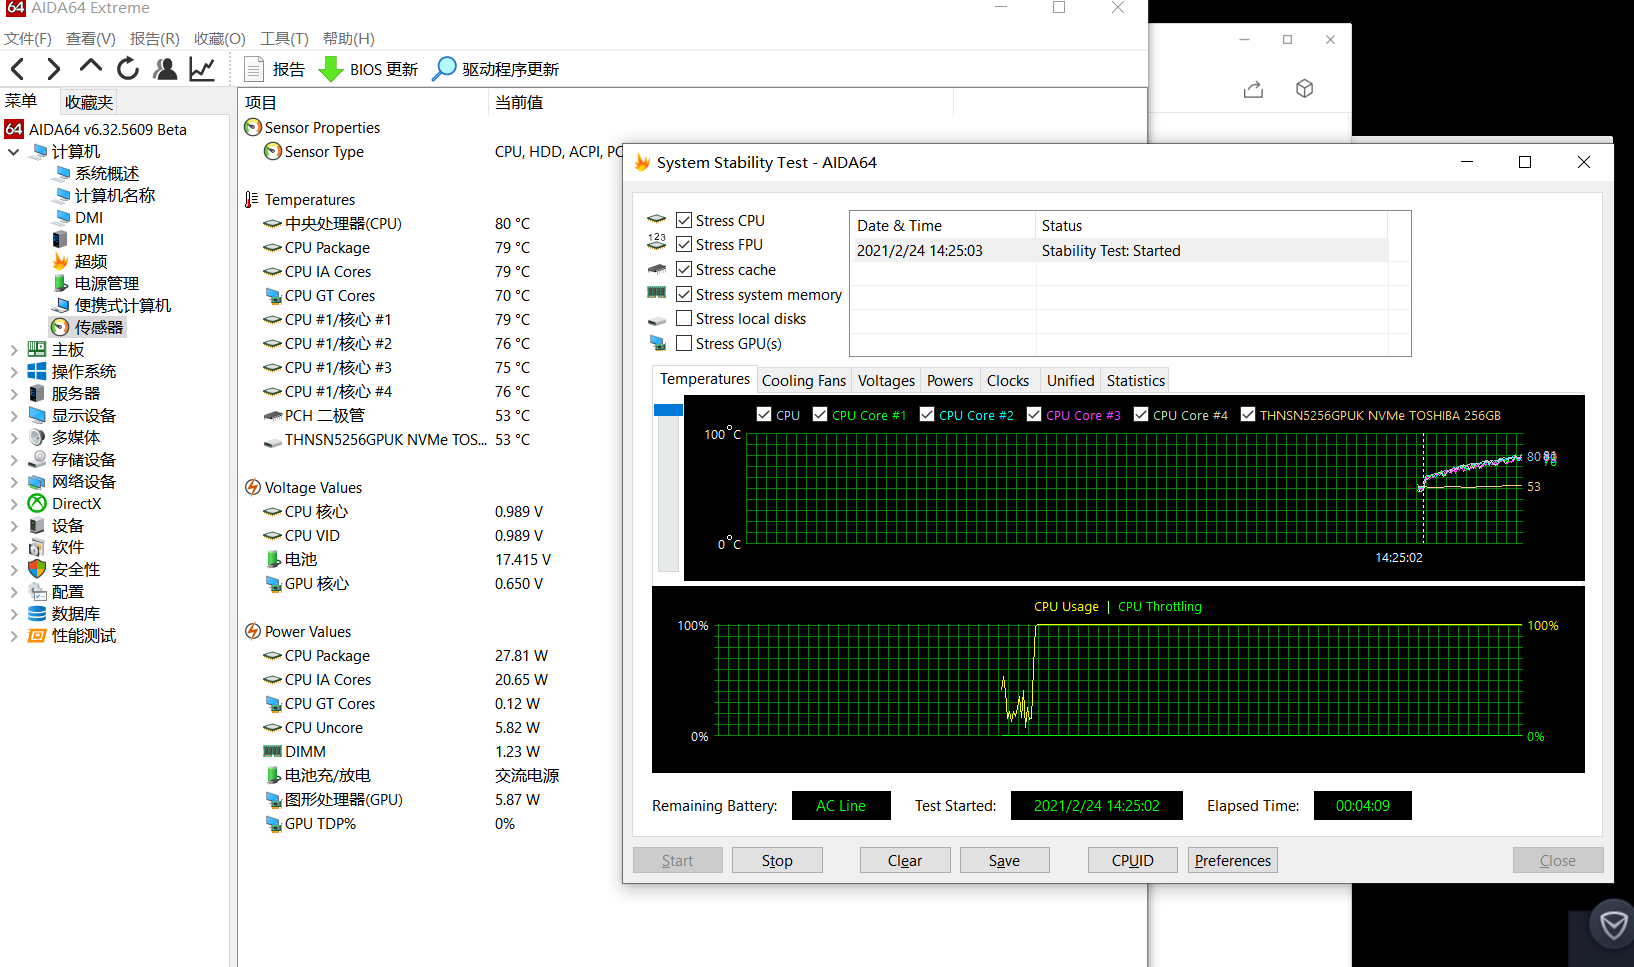Expand the 多媒体 tree node
This screenshot has height=967, width=1634.
click(x=14, y=438)
